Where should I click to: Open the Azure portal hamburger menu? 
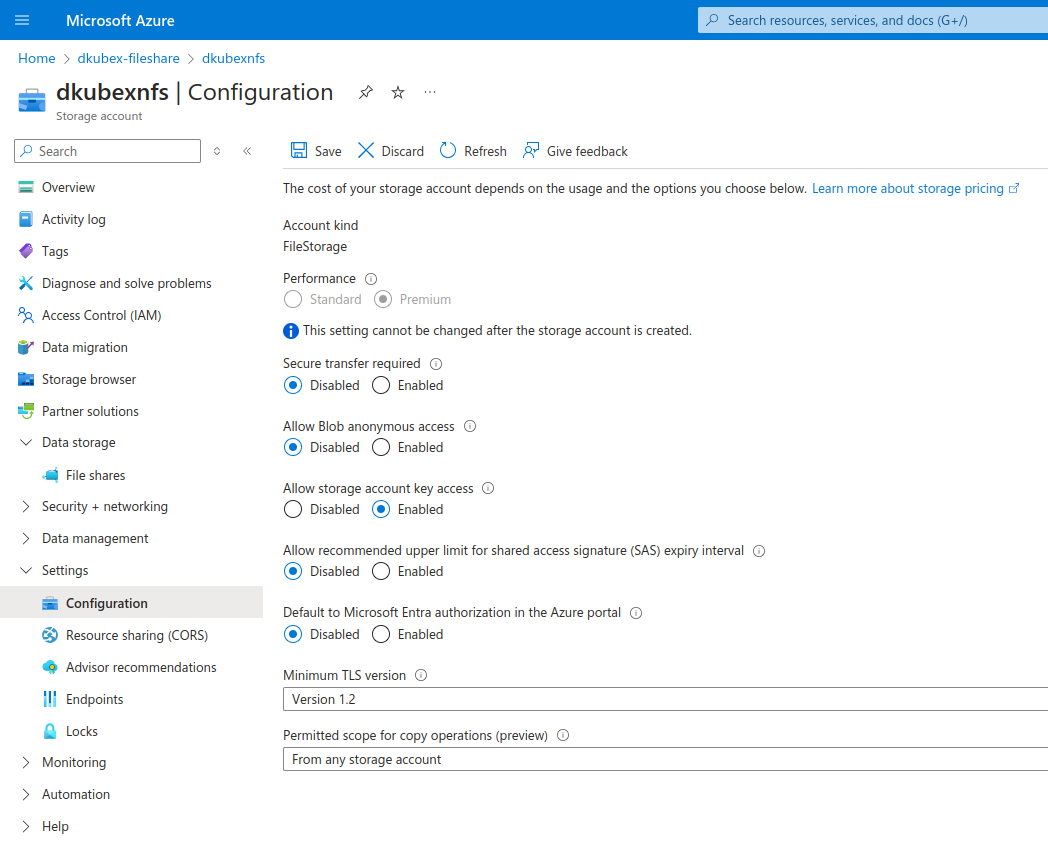click(22, 20)
